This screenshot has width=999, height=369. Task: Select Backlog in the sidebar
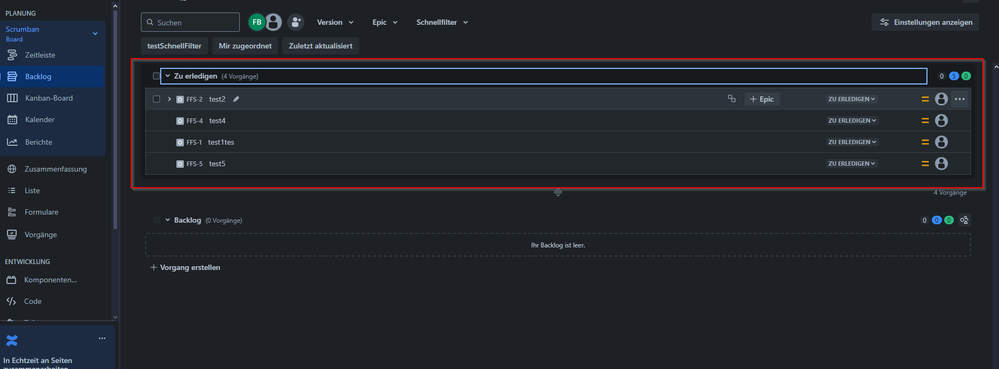coord(53,76)
